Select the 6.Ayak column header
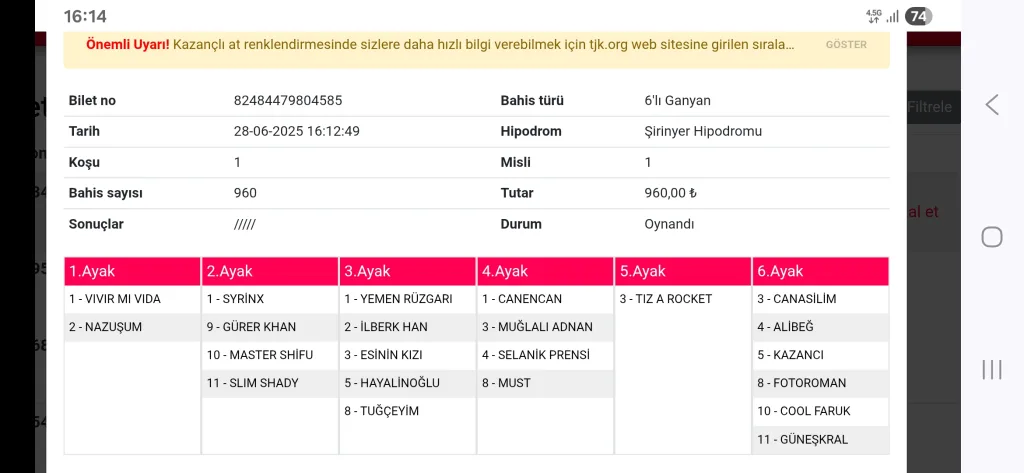The image size is (1024, 473). (821, 271)
